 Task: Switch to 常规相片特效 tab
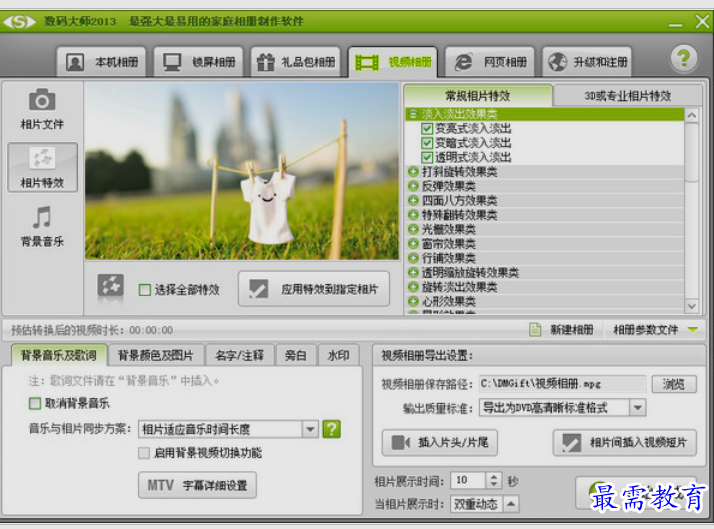pos(478,96)
